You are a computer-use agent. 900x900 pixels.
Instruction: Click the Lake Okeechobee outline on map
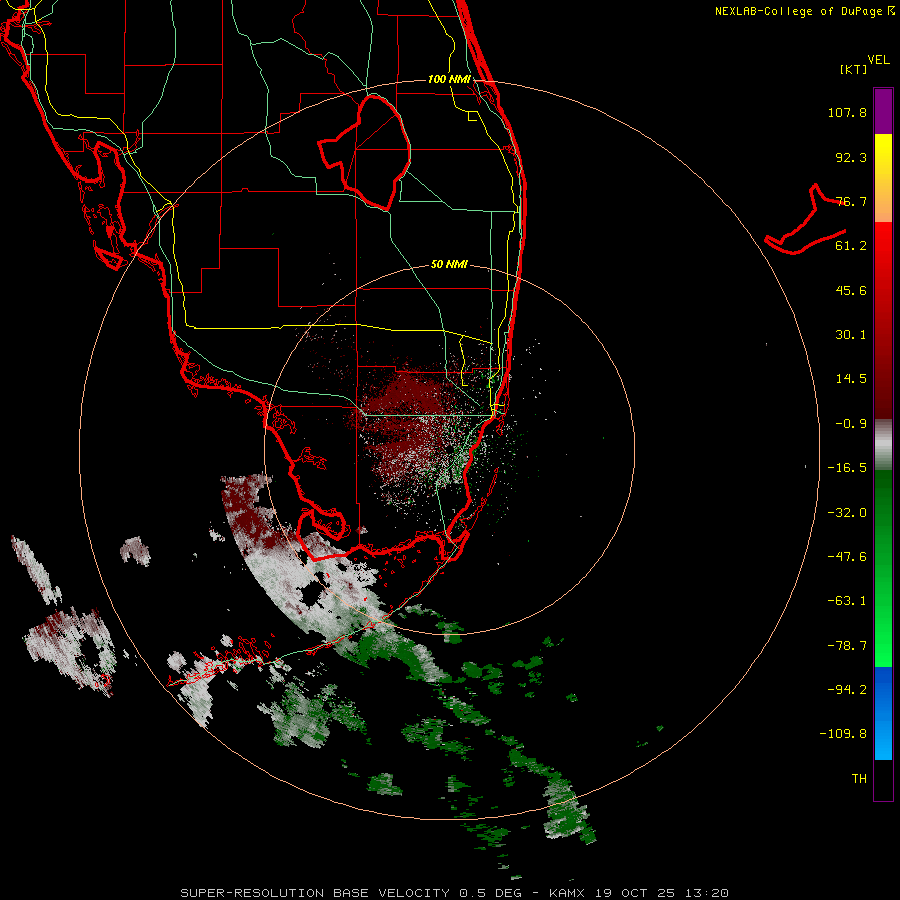pos(365,152)
